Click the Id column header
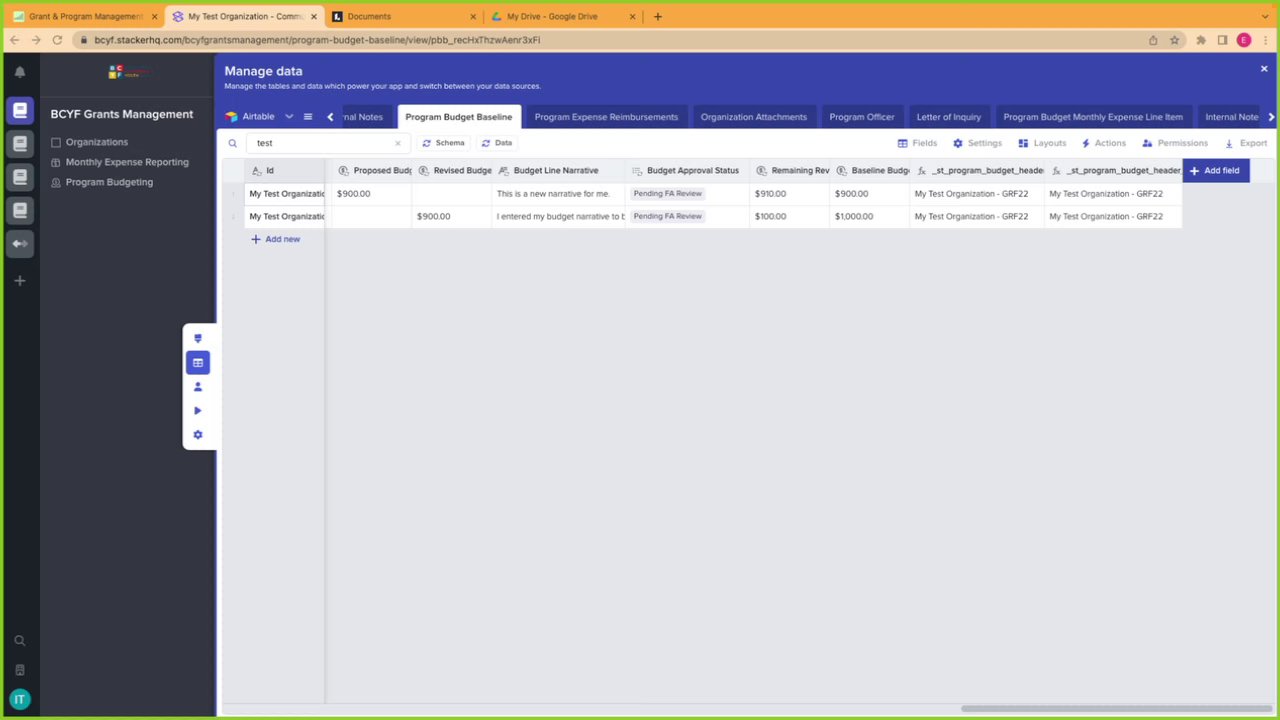This screenshot has height=720, width=1280. point(284,171)
